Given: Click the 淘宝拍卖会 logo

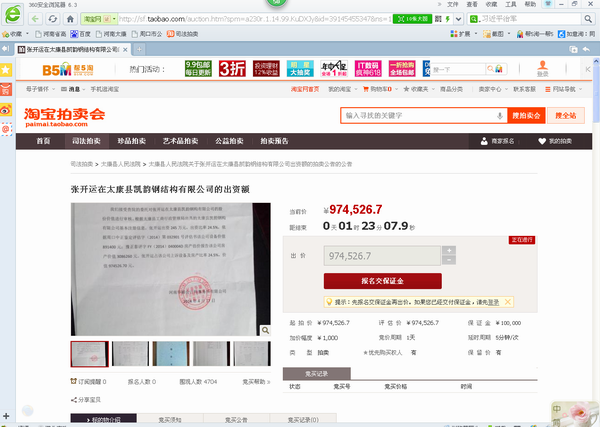Looking at the screenshot, I should (64, 117).
